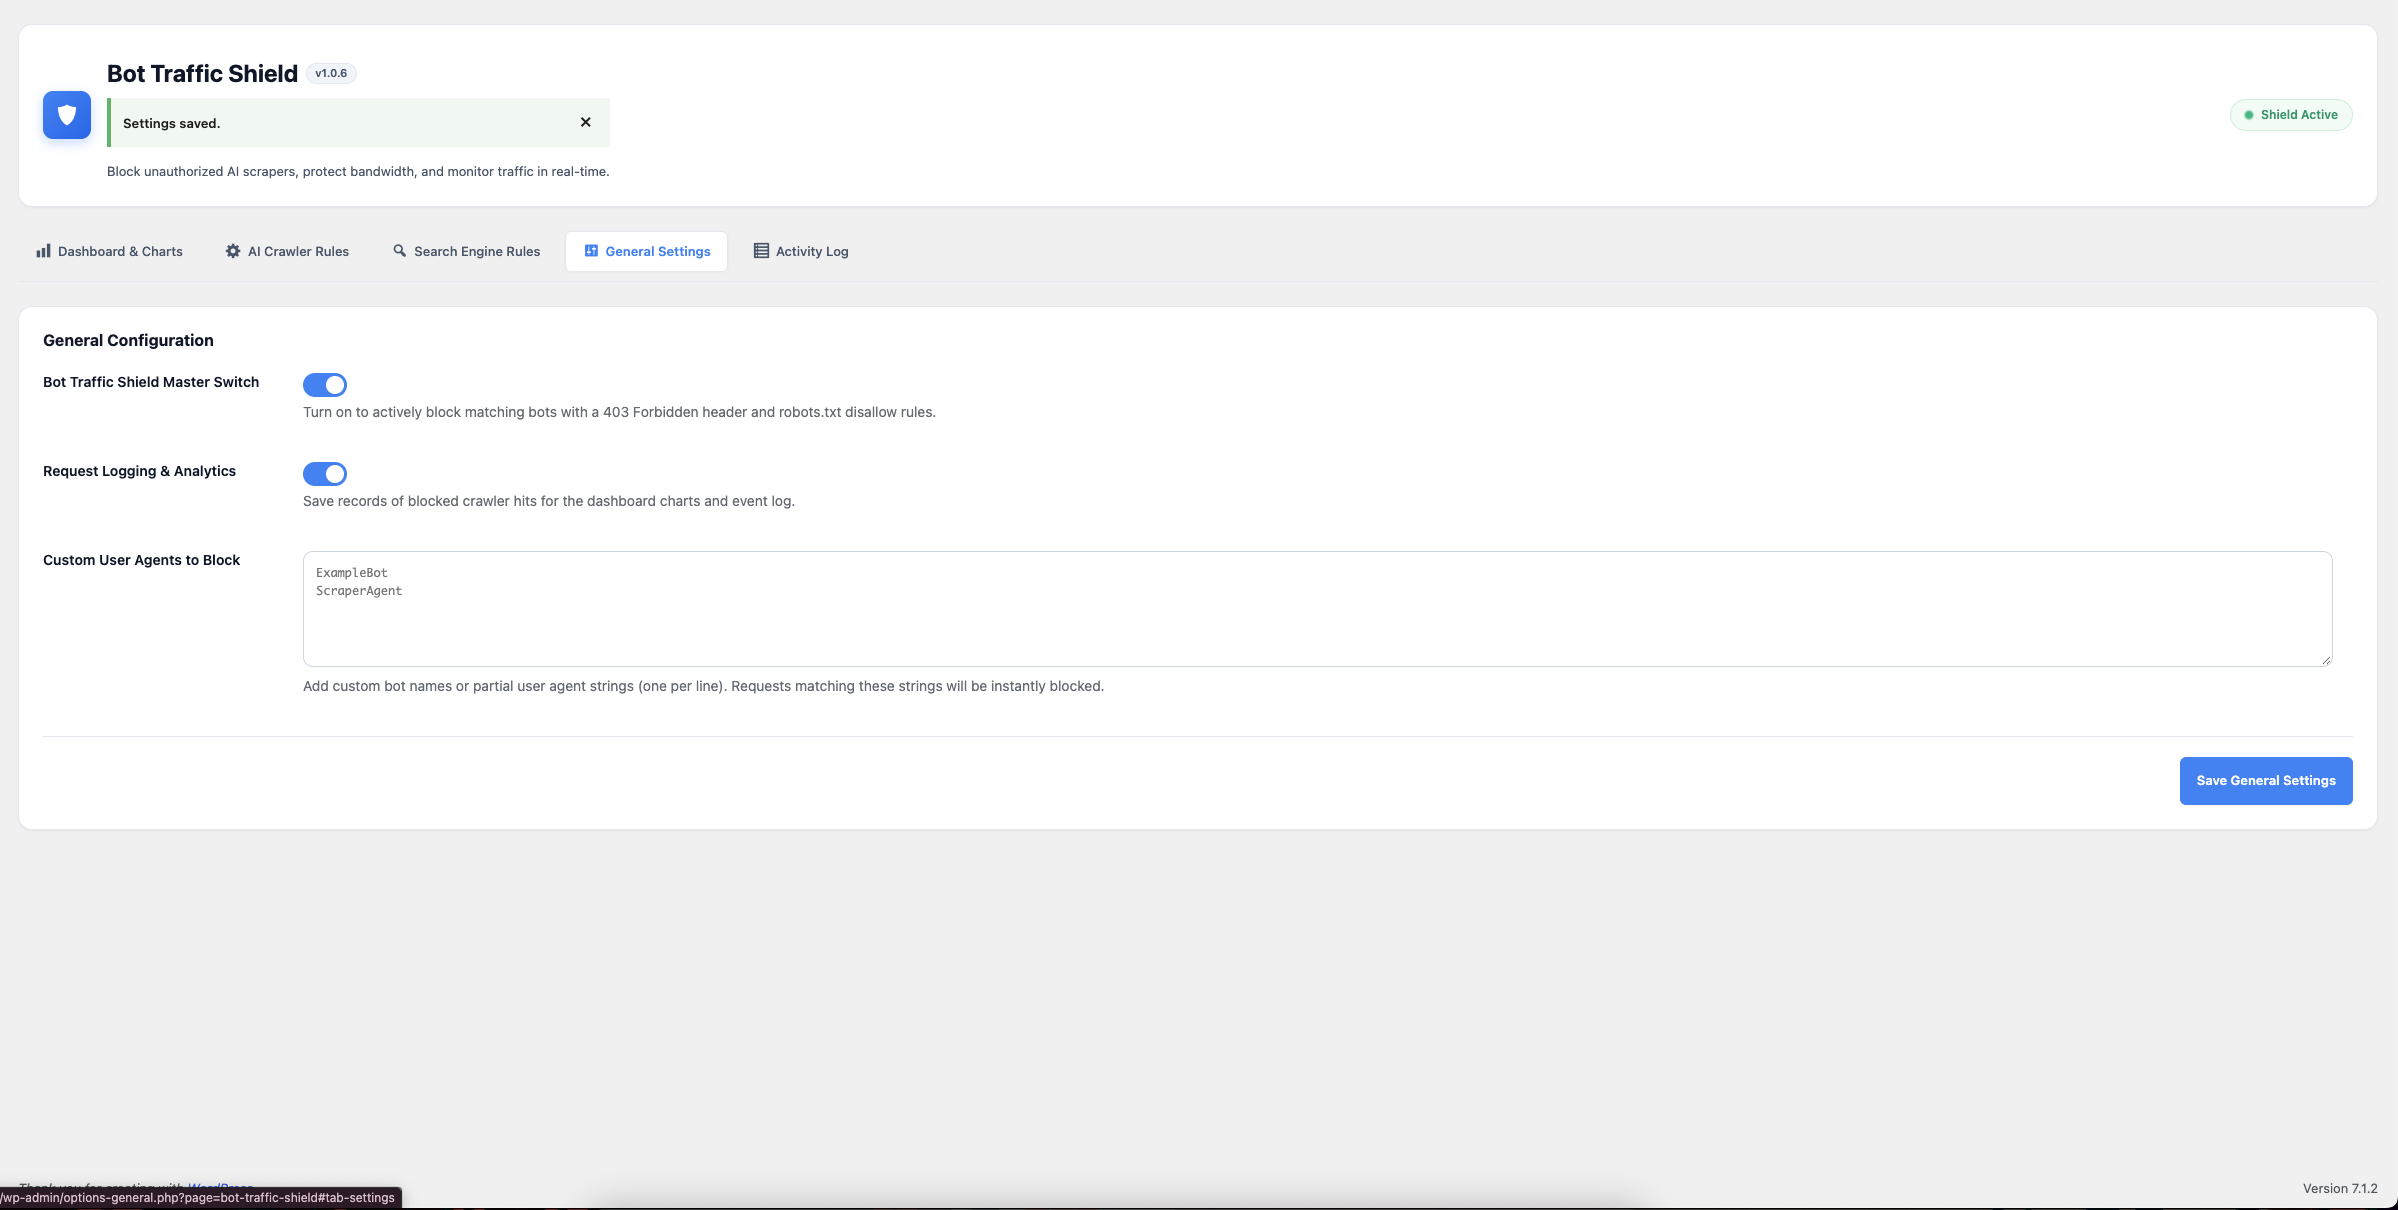Viewport: 2398px width, 1210px height.
Task: Click the 'Settings saved.' message text
Action: tap(171, 123)
